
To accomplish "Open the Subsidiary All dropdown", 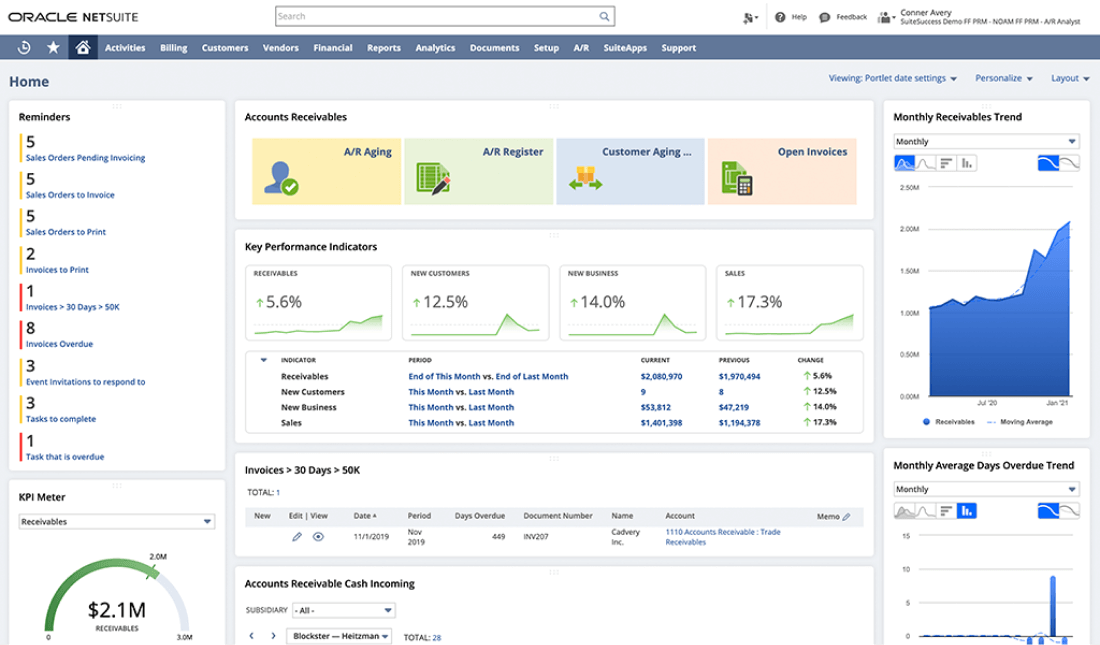I will pos(341,610).
